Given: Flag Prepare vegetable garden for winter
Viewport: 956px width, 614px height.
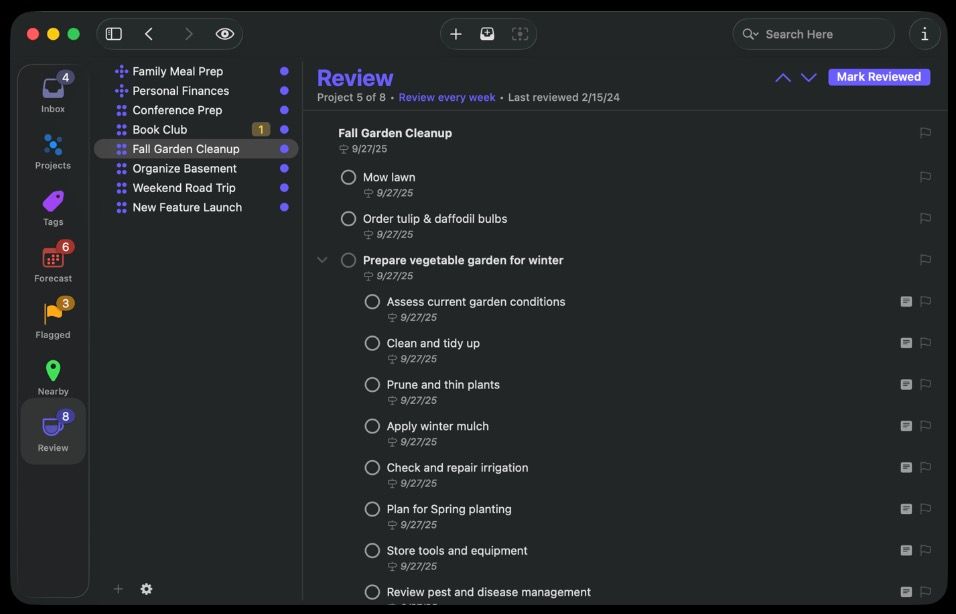Looking at the screenshot, I should click(925, 260).
